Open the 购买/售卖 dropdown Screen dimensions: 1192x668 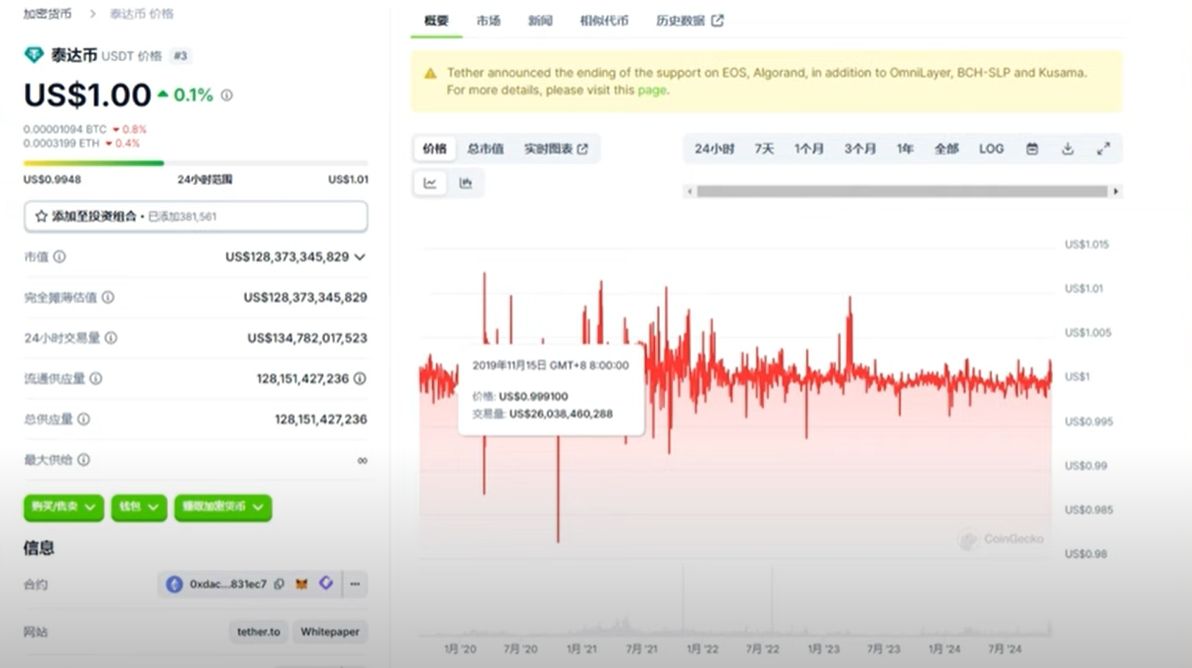pyautogui.click(x=63, y=508)
